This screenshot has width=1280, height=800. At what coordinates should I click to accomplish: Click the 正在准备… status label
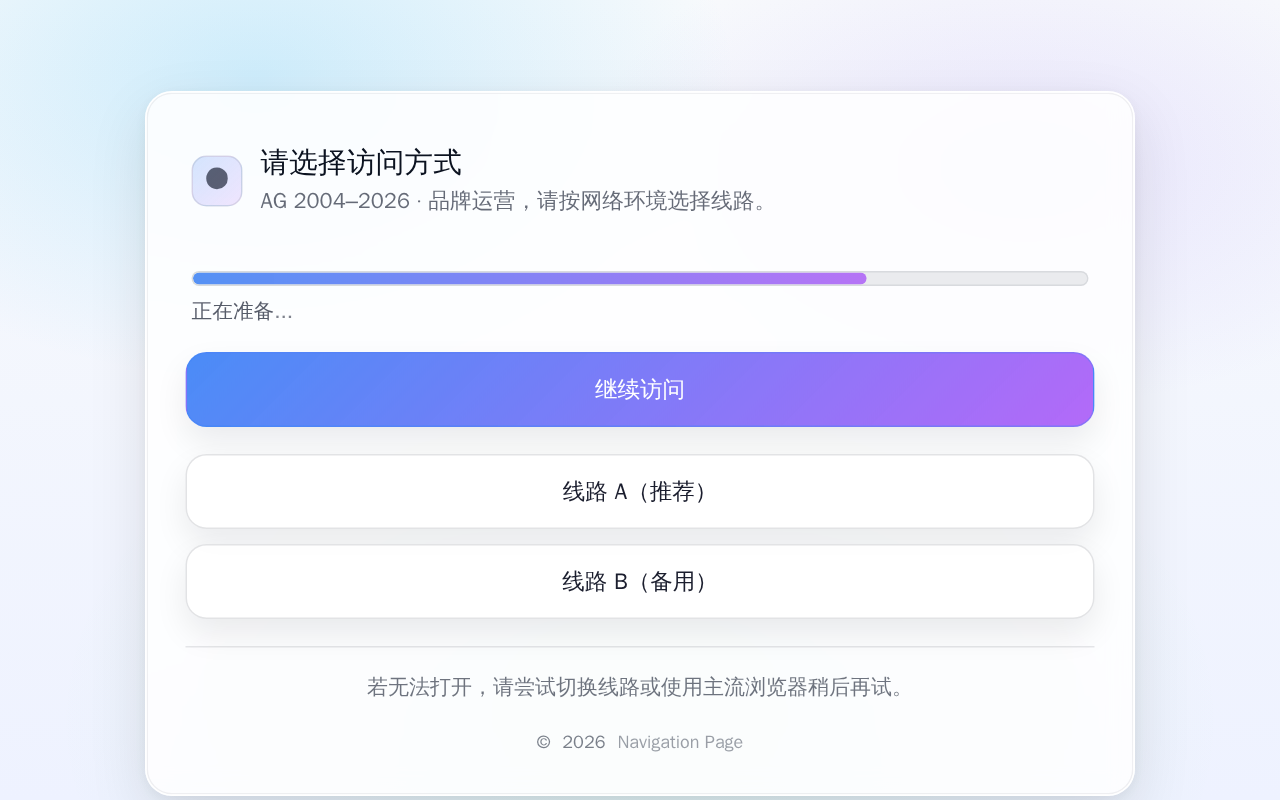click(242, 311)
